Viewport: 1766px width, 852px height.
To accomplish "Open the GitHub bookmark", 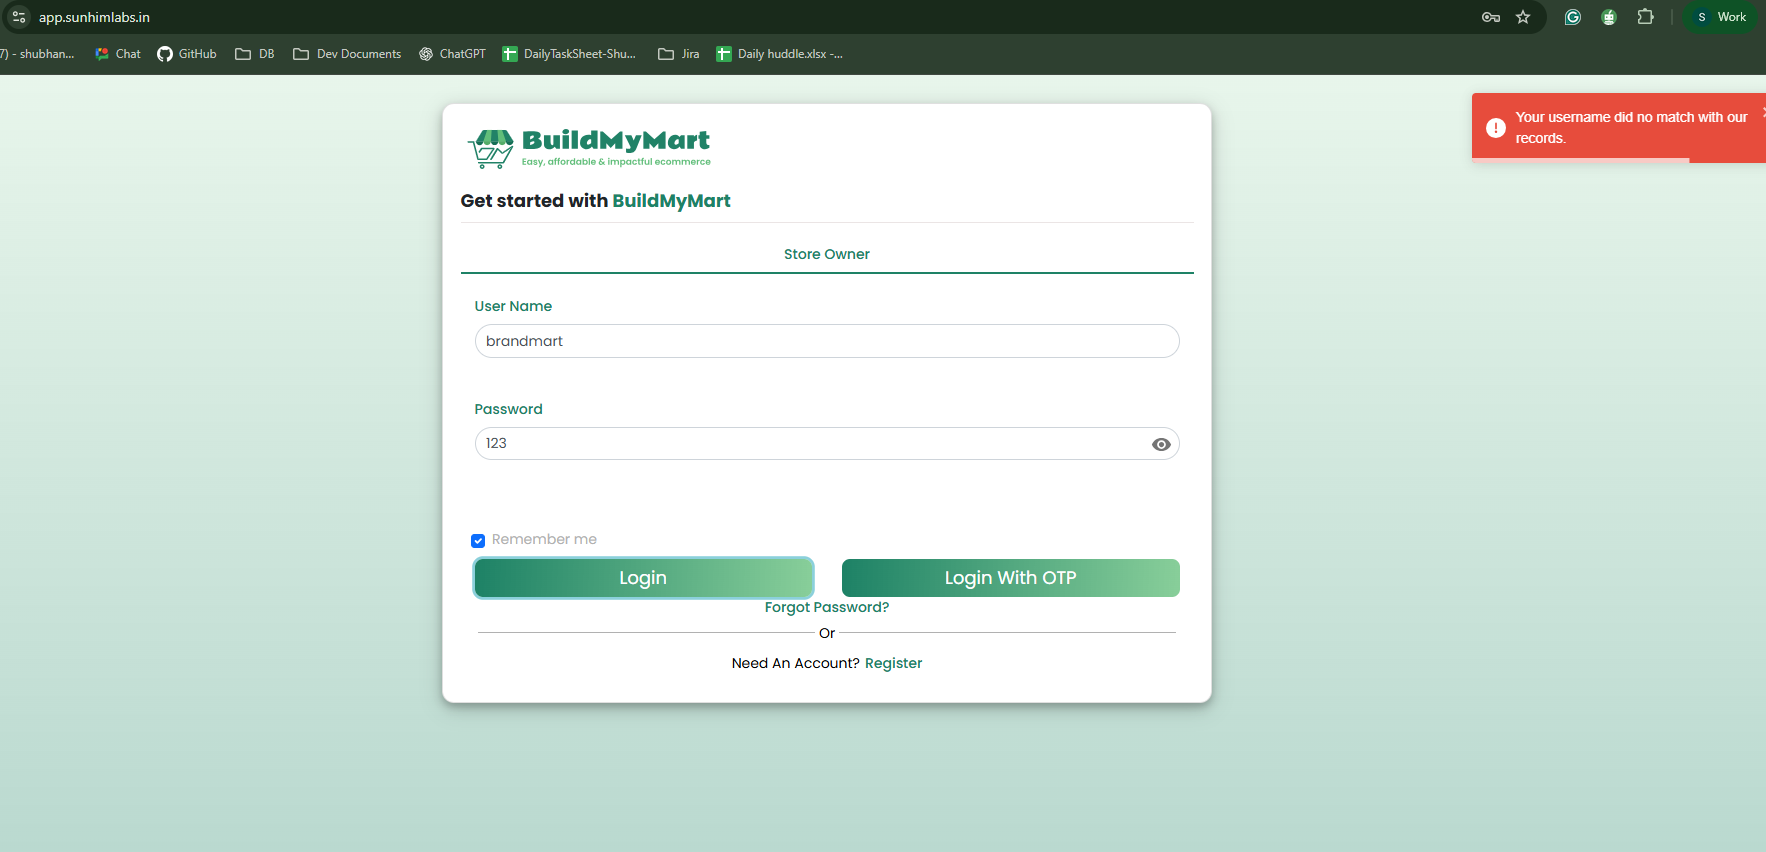I will tap(187, 54).
